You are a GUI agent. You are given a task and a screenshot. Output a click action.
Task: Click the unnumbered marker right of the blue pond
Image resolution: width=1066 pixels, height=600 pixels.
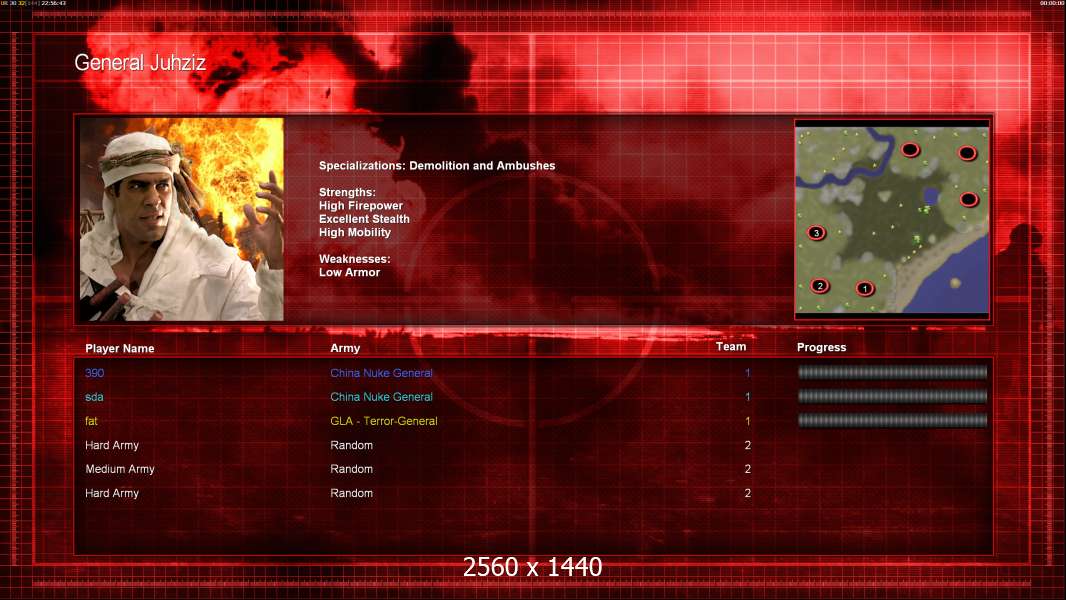coord(969,200)
